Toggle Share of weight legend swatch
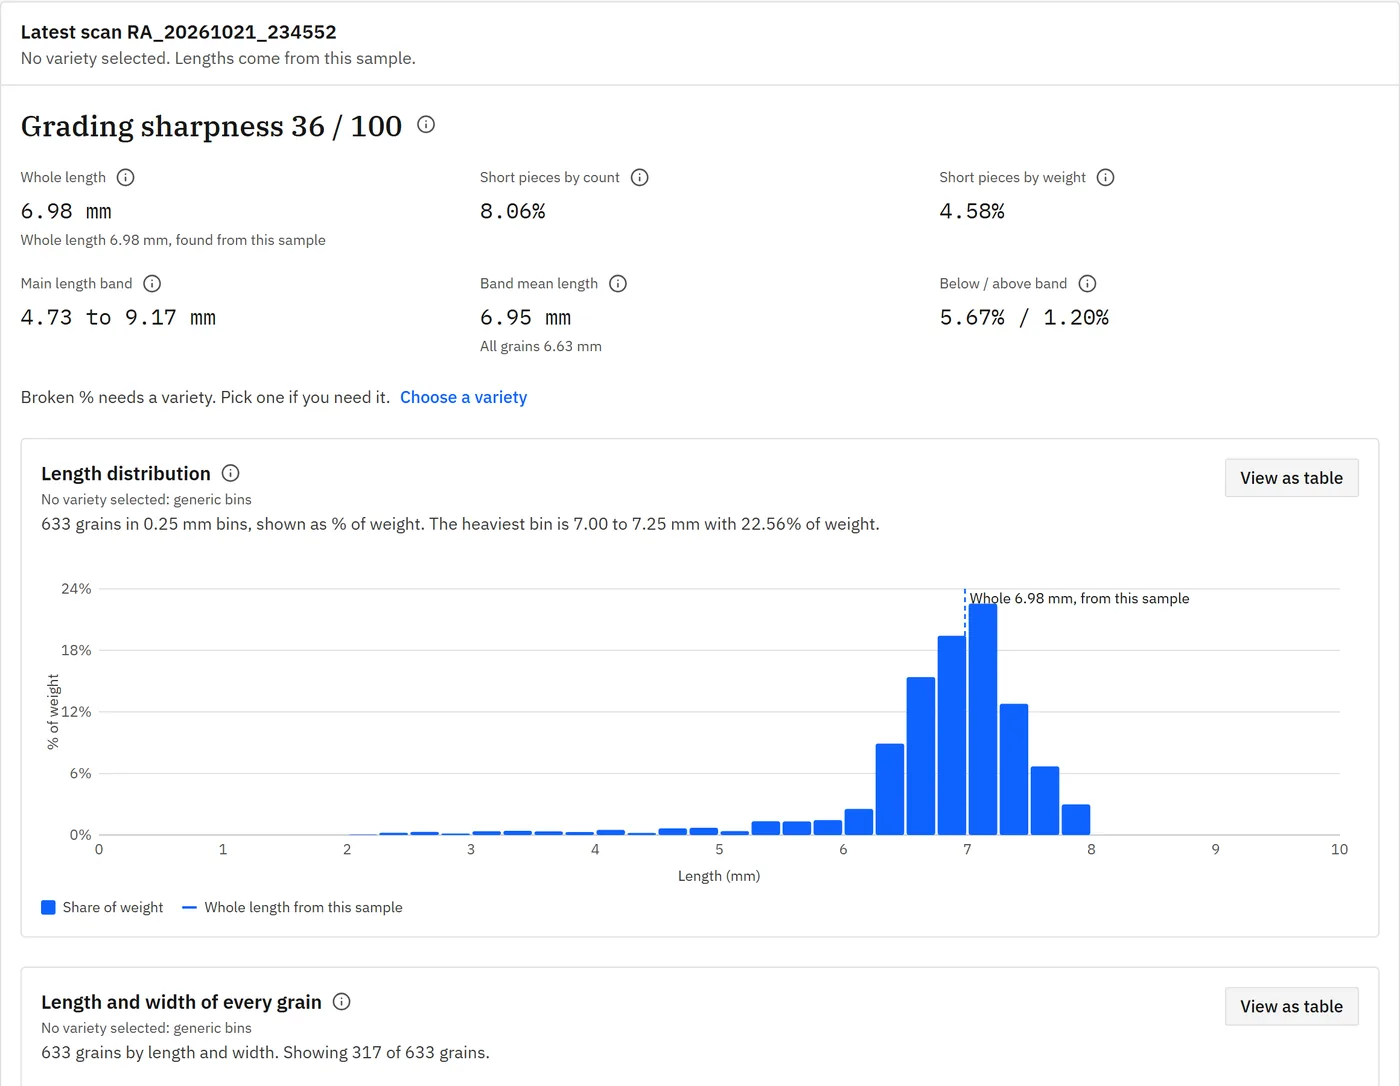The width and height of the screenshot is (1400, 1086). pyautogui.click(x=48, y=907)
